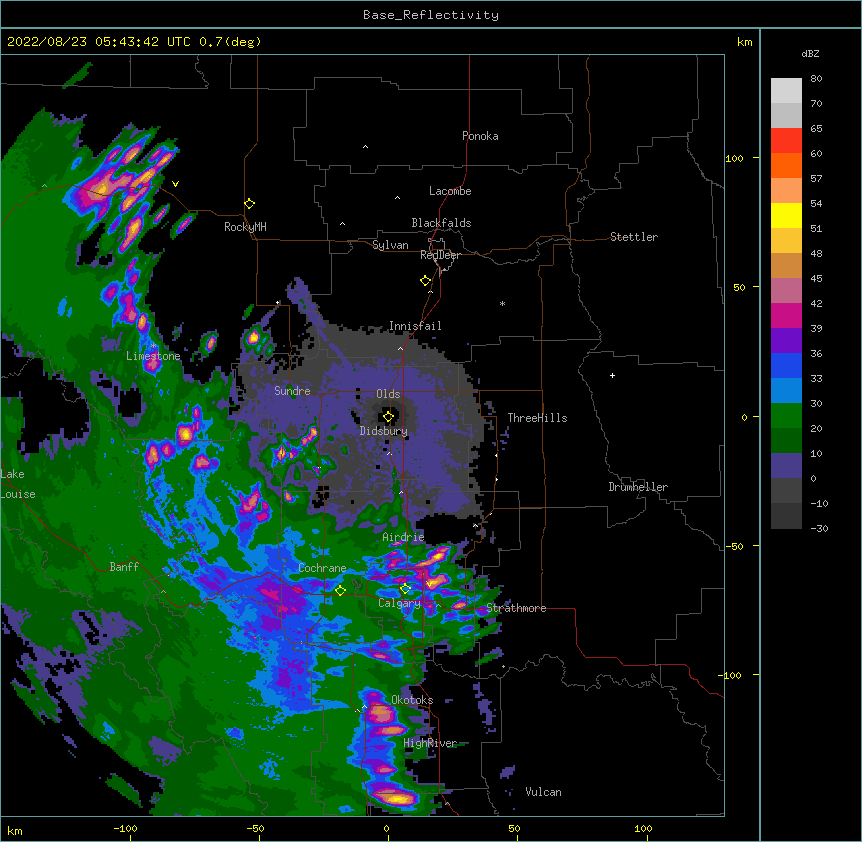The height and width of the screenshot is (842, 862).
Task: Click the ThreeHills town label
Action: point(537,418)
